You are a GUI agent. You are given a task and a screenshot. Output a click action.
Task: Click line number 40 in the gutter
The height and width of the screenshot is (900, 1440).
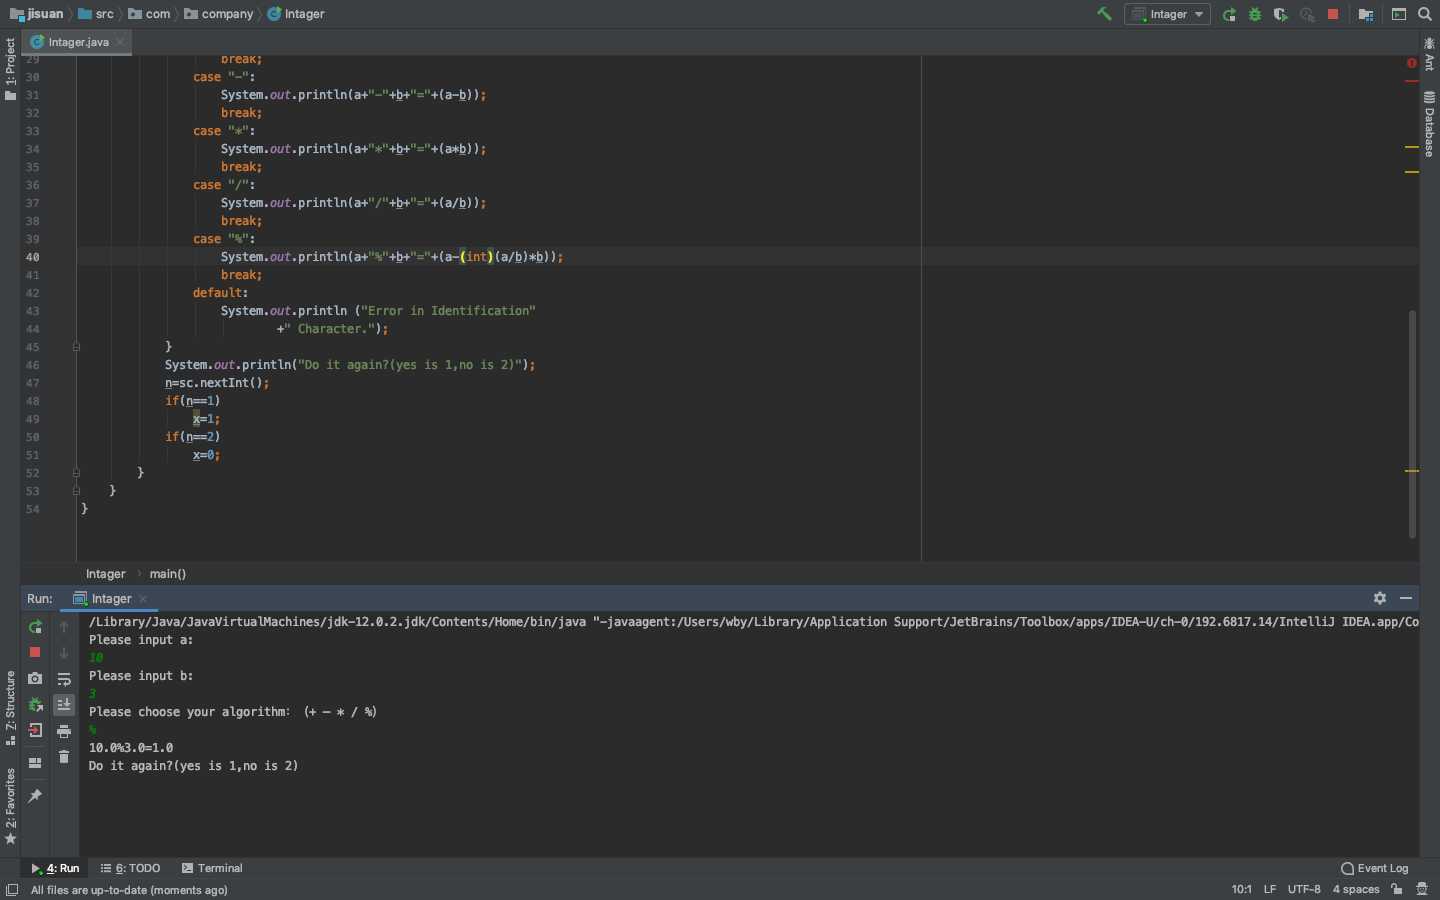coord(33,257)
